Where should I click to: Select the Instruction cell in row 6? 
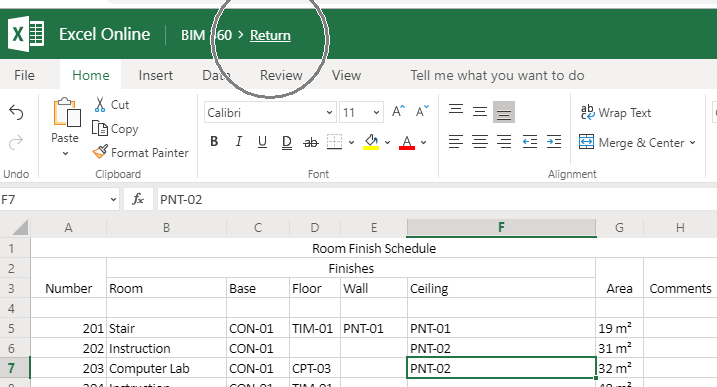click(x=166, y=349)
